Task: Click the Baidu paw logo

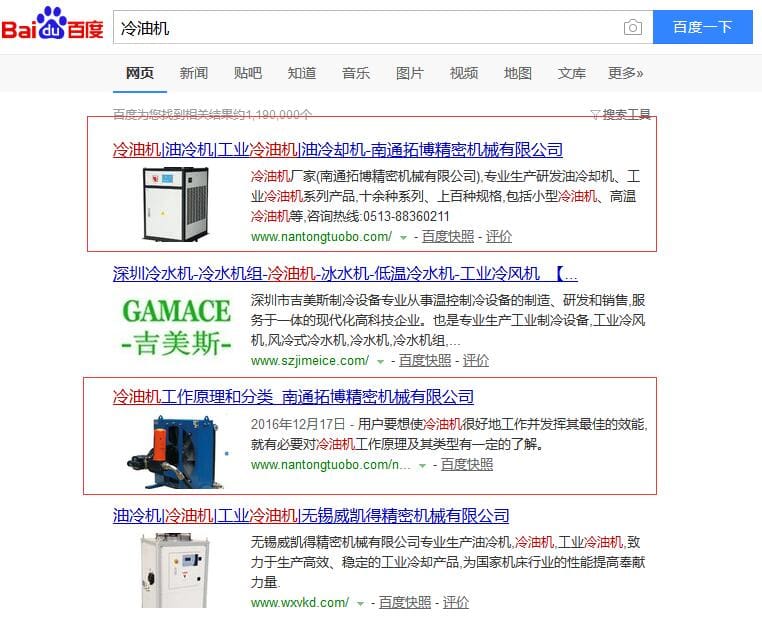Action: click(52, 22)
